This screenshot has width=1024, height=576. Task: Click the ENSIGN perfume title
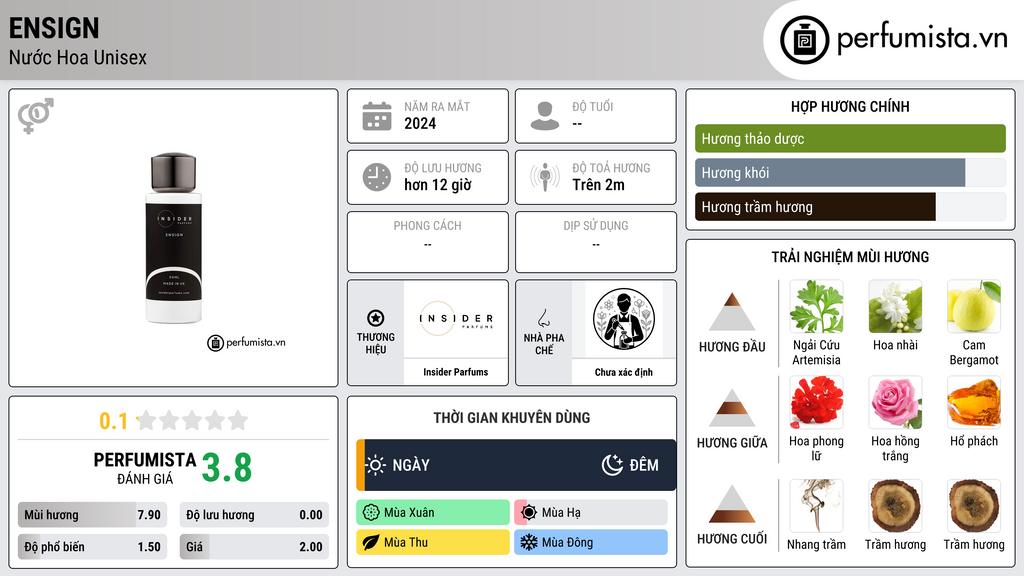tap(54, 28)
